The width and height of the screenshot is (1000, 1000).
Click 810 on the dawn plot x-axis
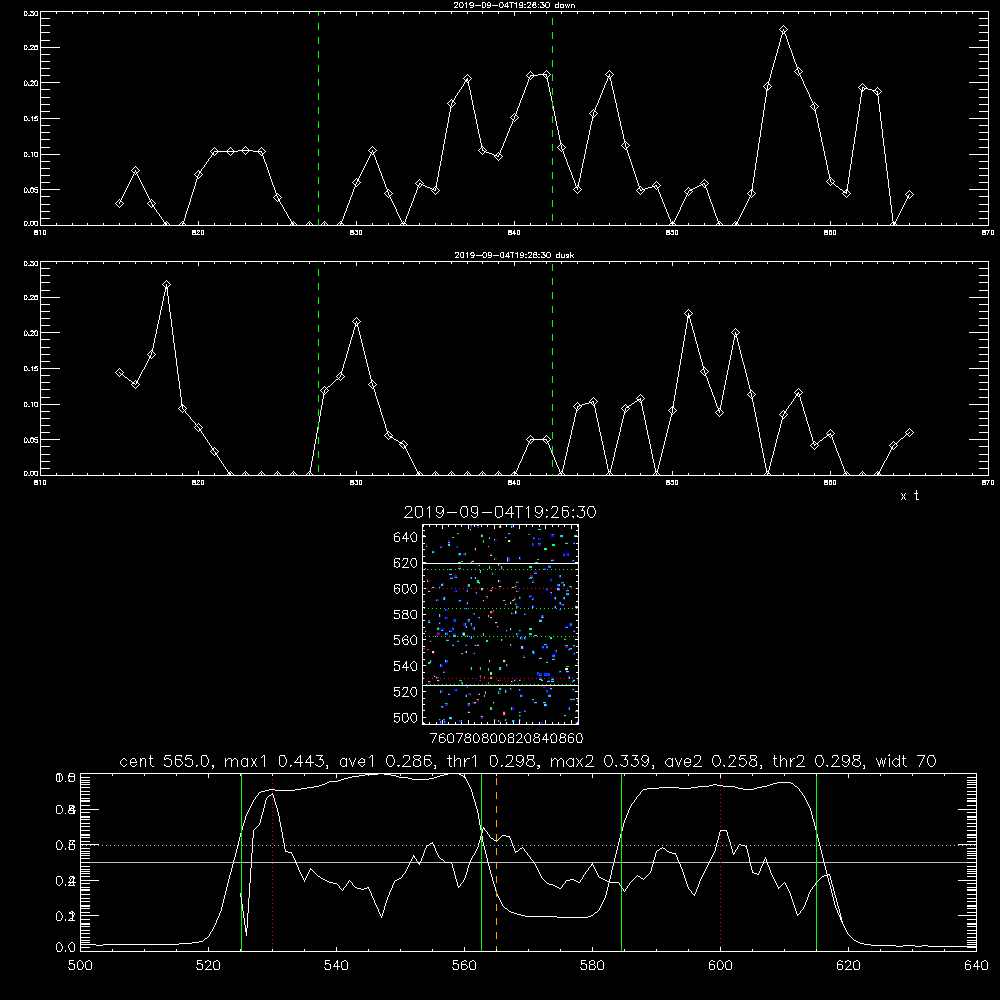40,233
